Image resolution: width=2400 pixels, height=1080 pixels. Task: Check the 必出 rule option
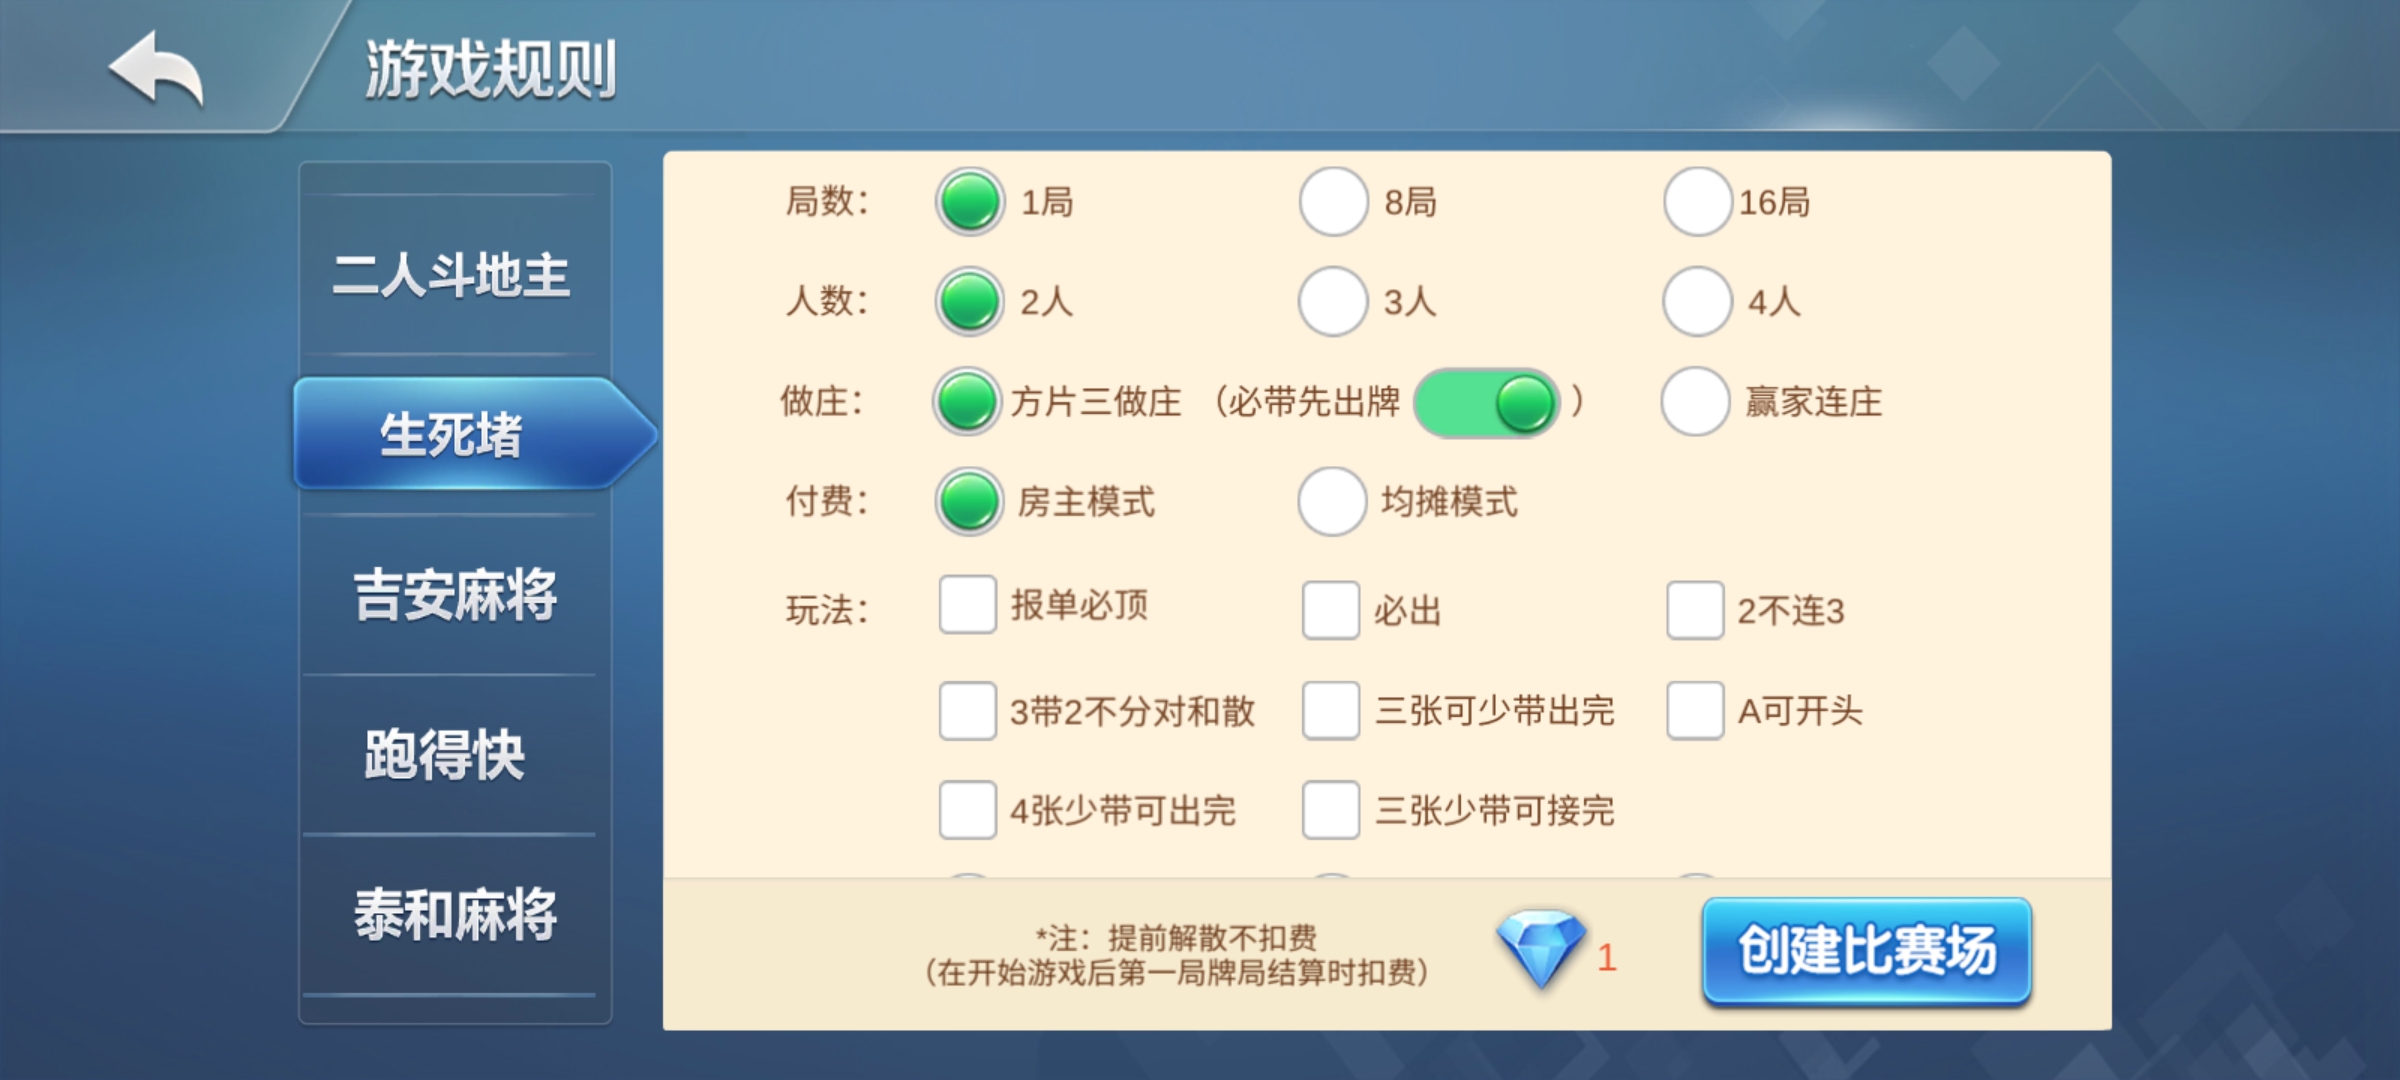(1330, 610)
